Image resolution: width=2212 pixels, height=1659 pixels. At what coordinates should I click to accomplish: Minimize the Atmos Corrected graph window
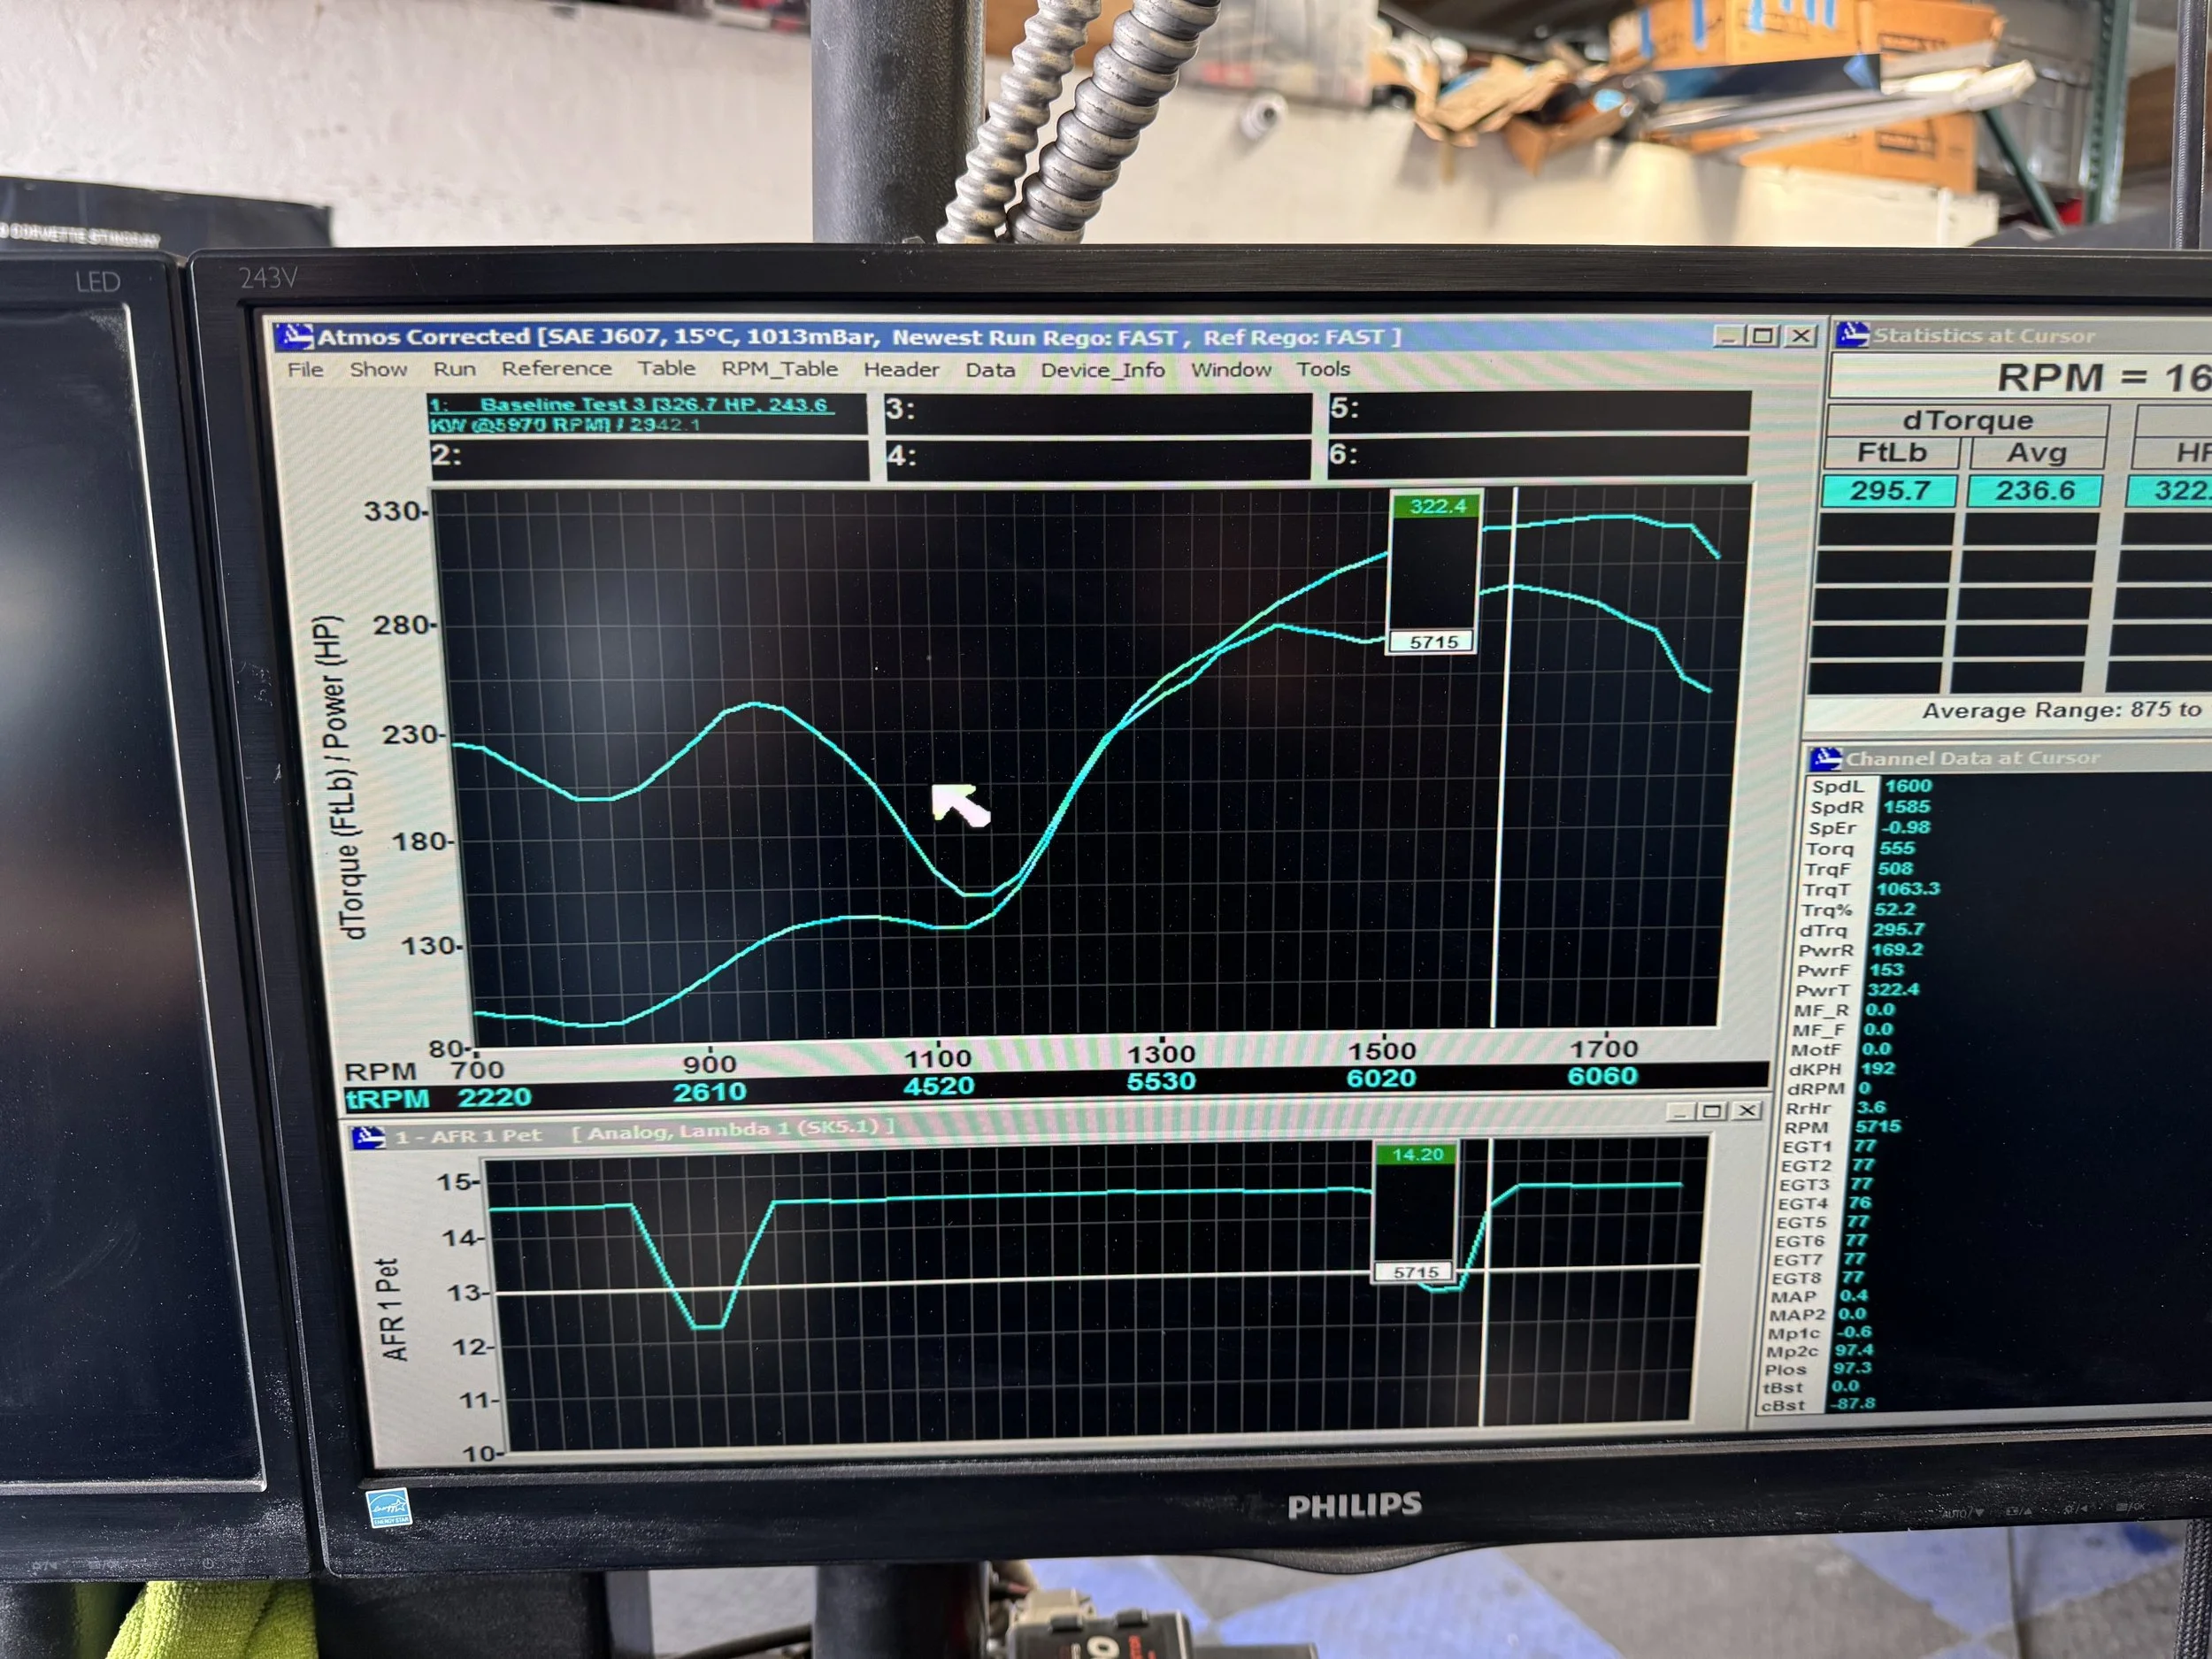(x=1728, y=336)
